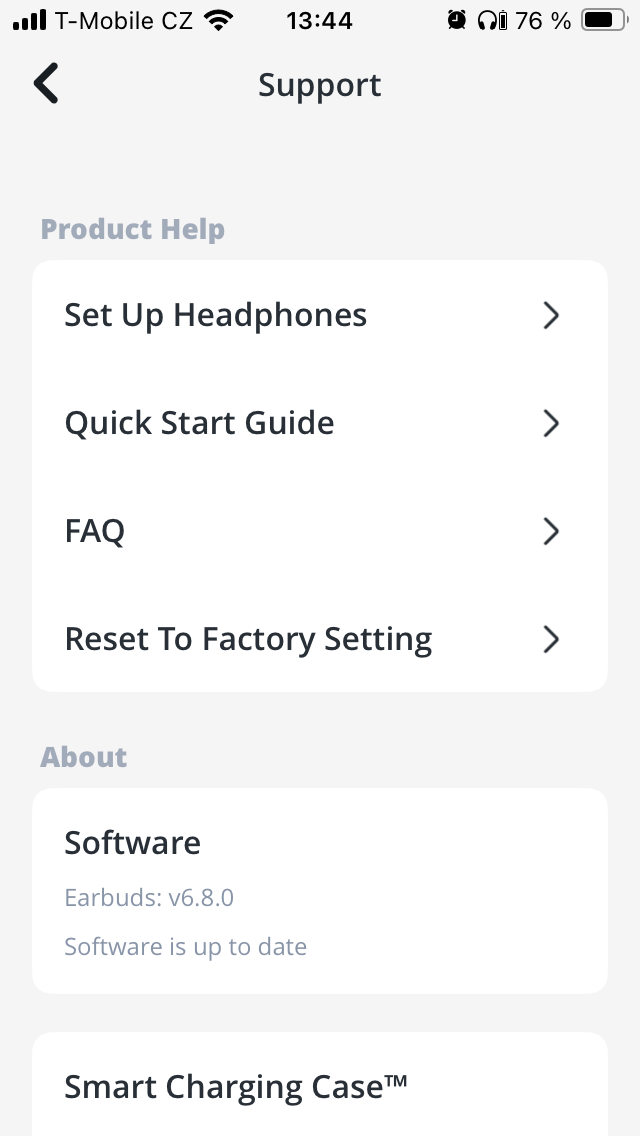Tap the back arrow icon
Screen dimensions: 640x1136
click(x=46, y=84)
